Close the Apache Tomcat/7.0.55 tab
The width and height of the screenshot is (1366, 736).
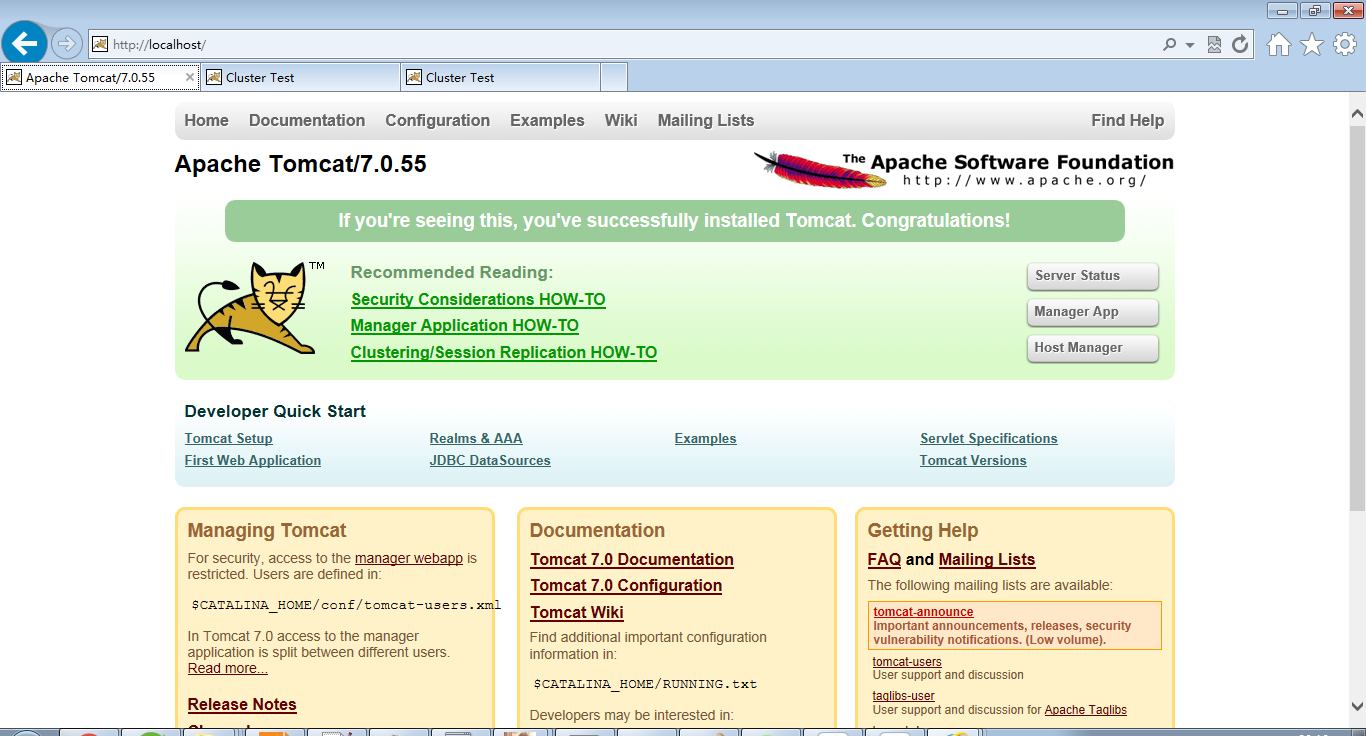pyautogui.click(x=190, y=77)
